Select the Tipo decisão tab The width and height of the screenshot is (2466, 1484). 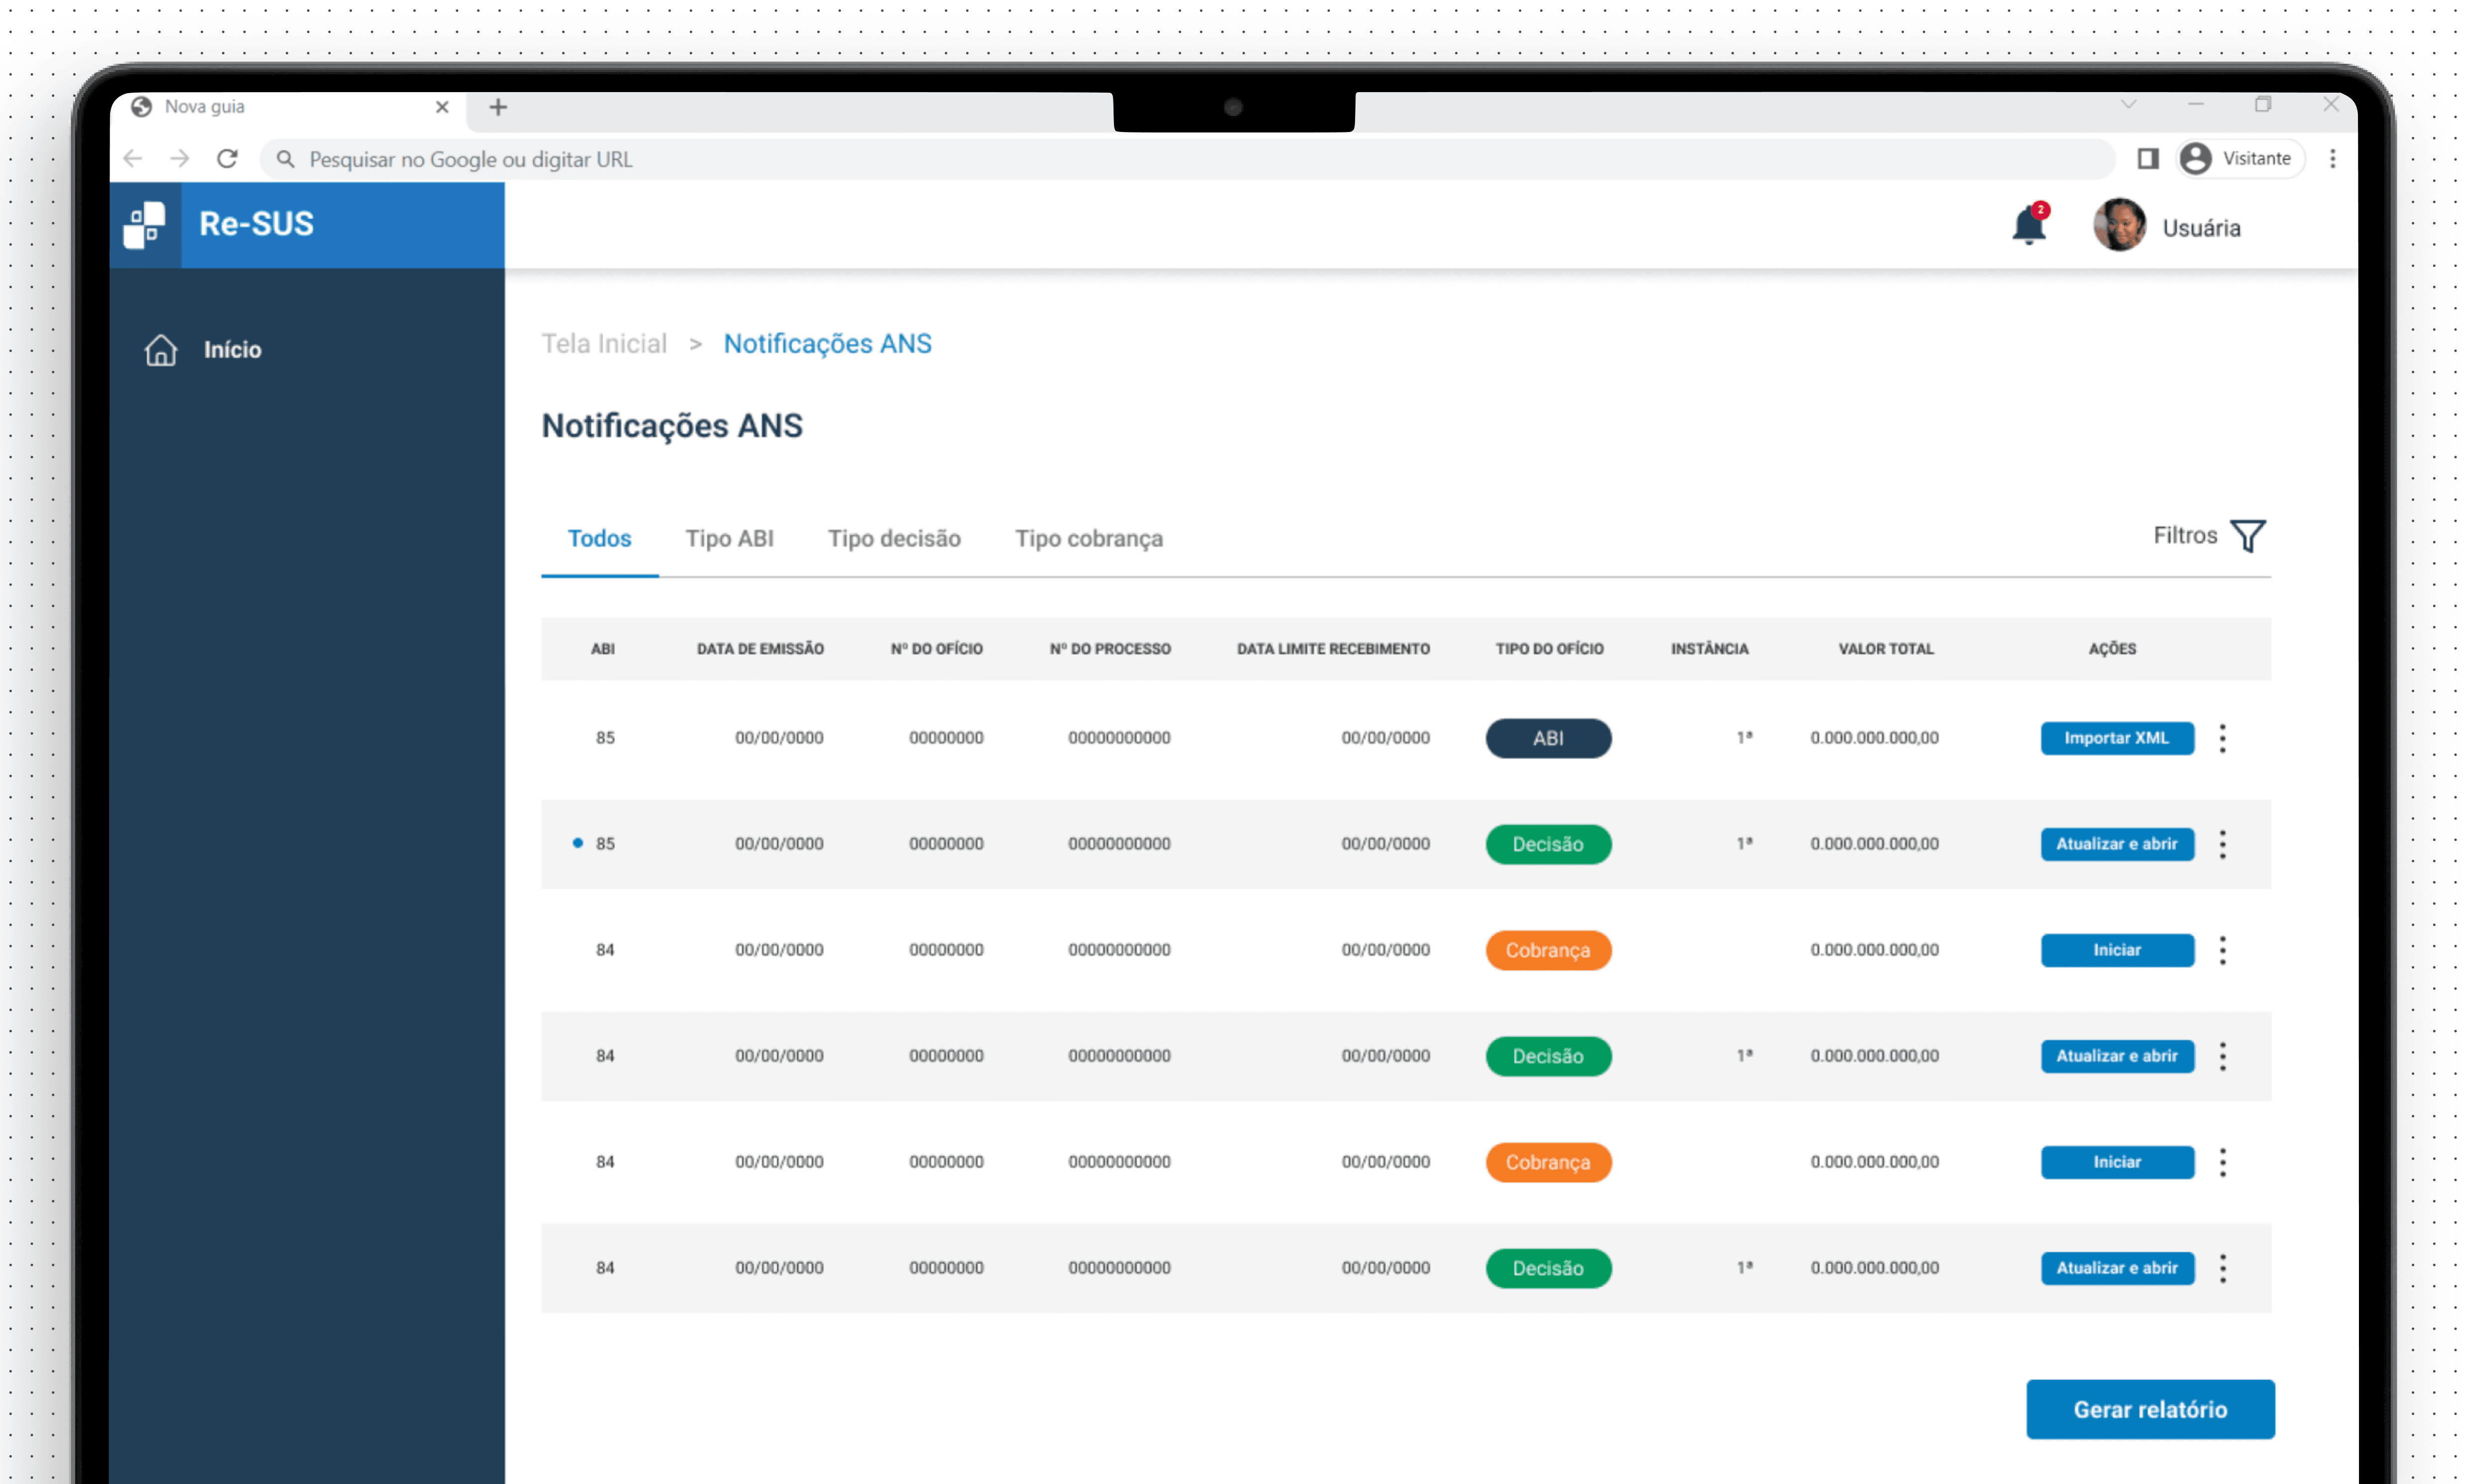[893, 539]
